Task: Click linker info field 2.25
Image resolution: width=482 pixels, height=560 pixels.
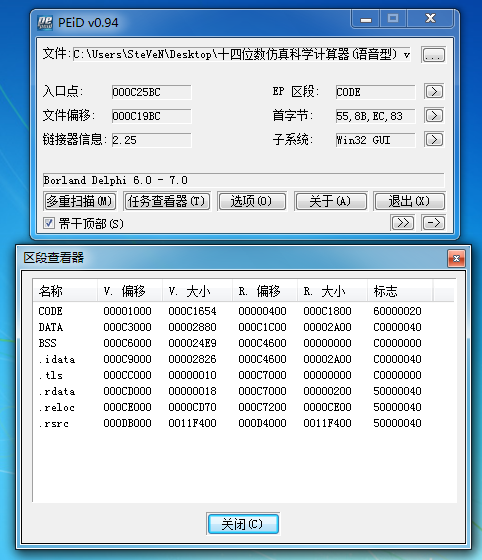Action: click(151, 140)
